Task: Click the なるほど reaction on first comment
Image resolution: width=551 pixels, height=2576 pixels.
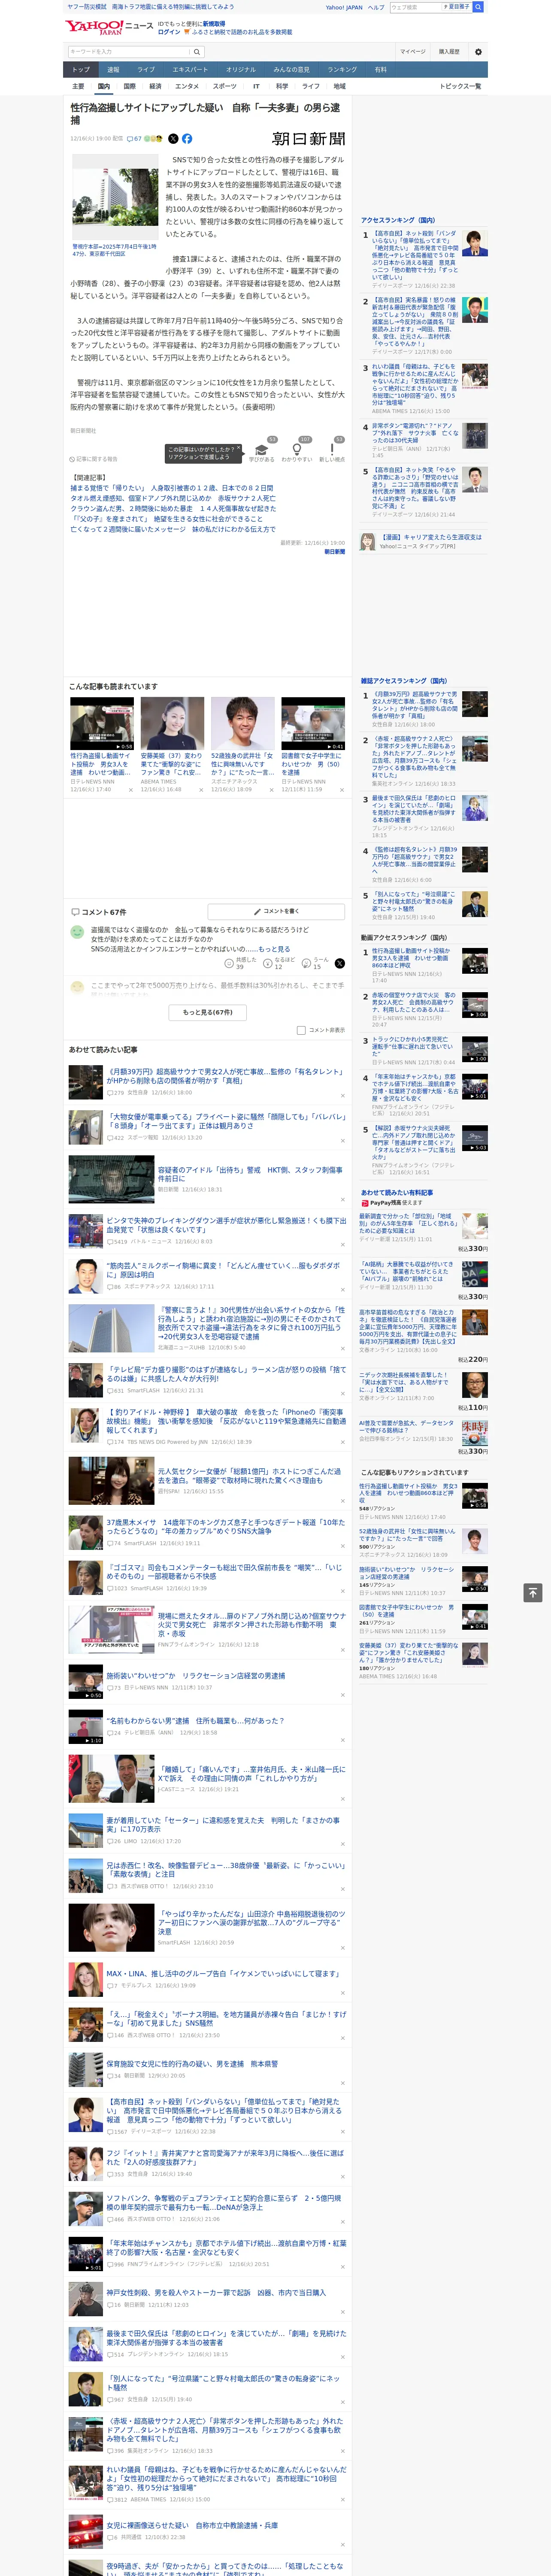Action: coord(279,963)
